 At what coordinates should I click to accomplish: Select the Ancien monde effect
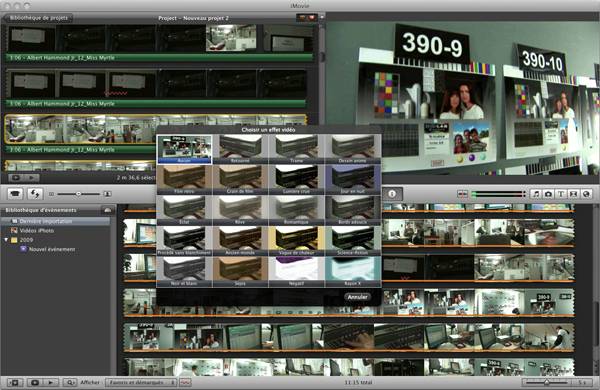(x=240, y=241)
